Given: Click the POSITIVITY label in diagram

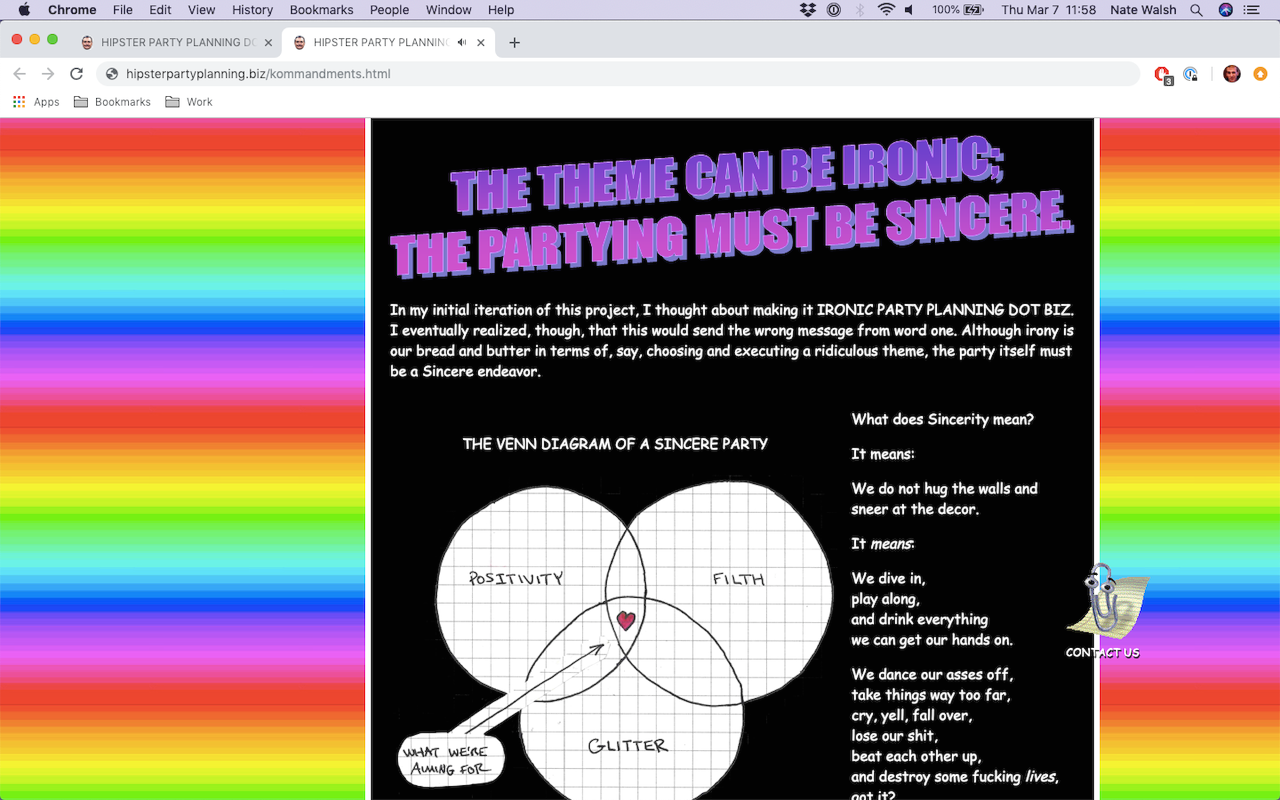Looking at the screenshot, I should click(x=516, y=578).
